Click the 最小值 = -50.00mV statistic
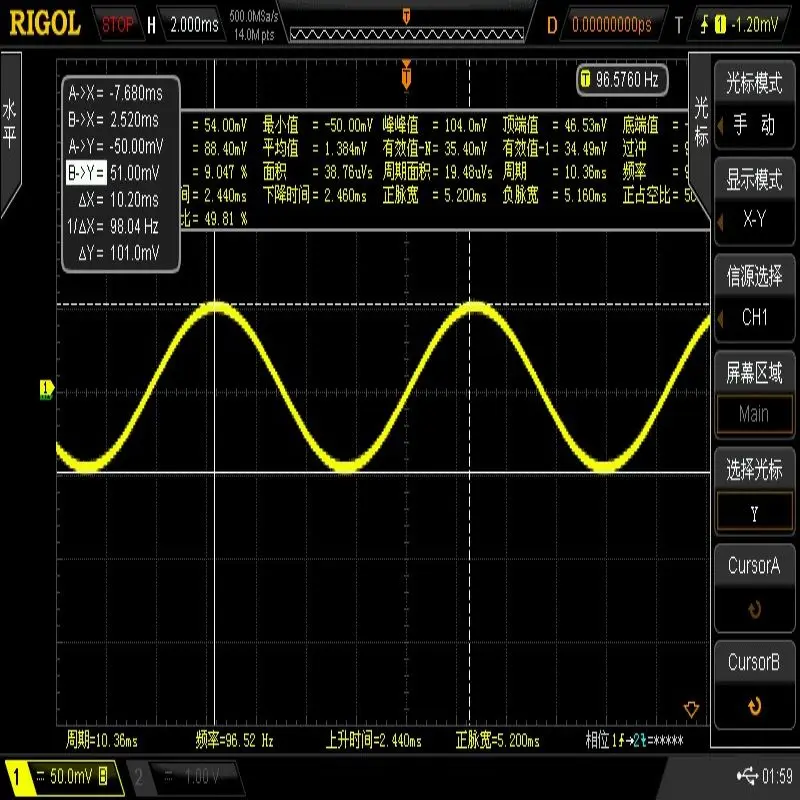This screenshot has height=800, width=800. 317,125
